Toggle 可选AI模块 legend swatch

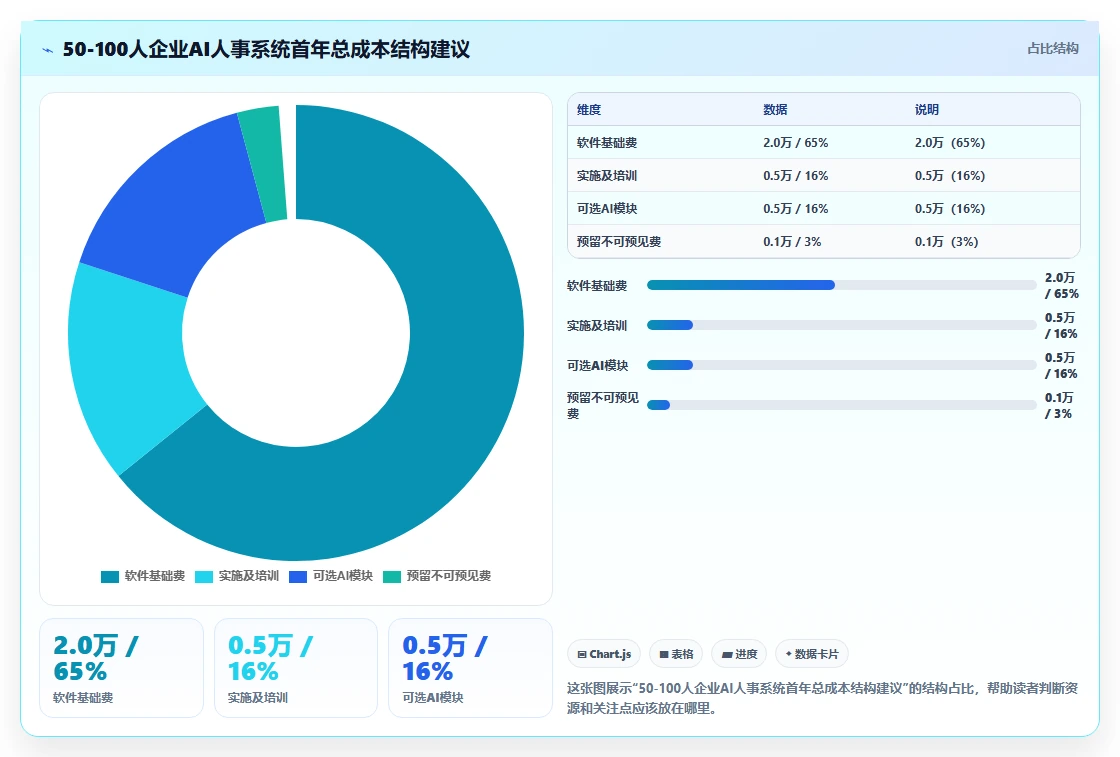pos(298,576)
